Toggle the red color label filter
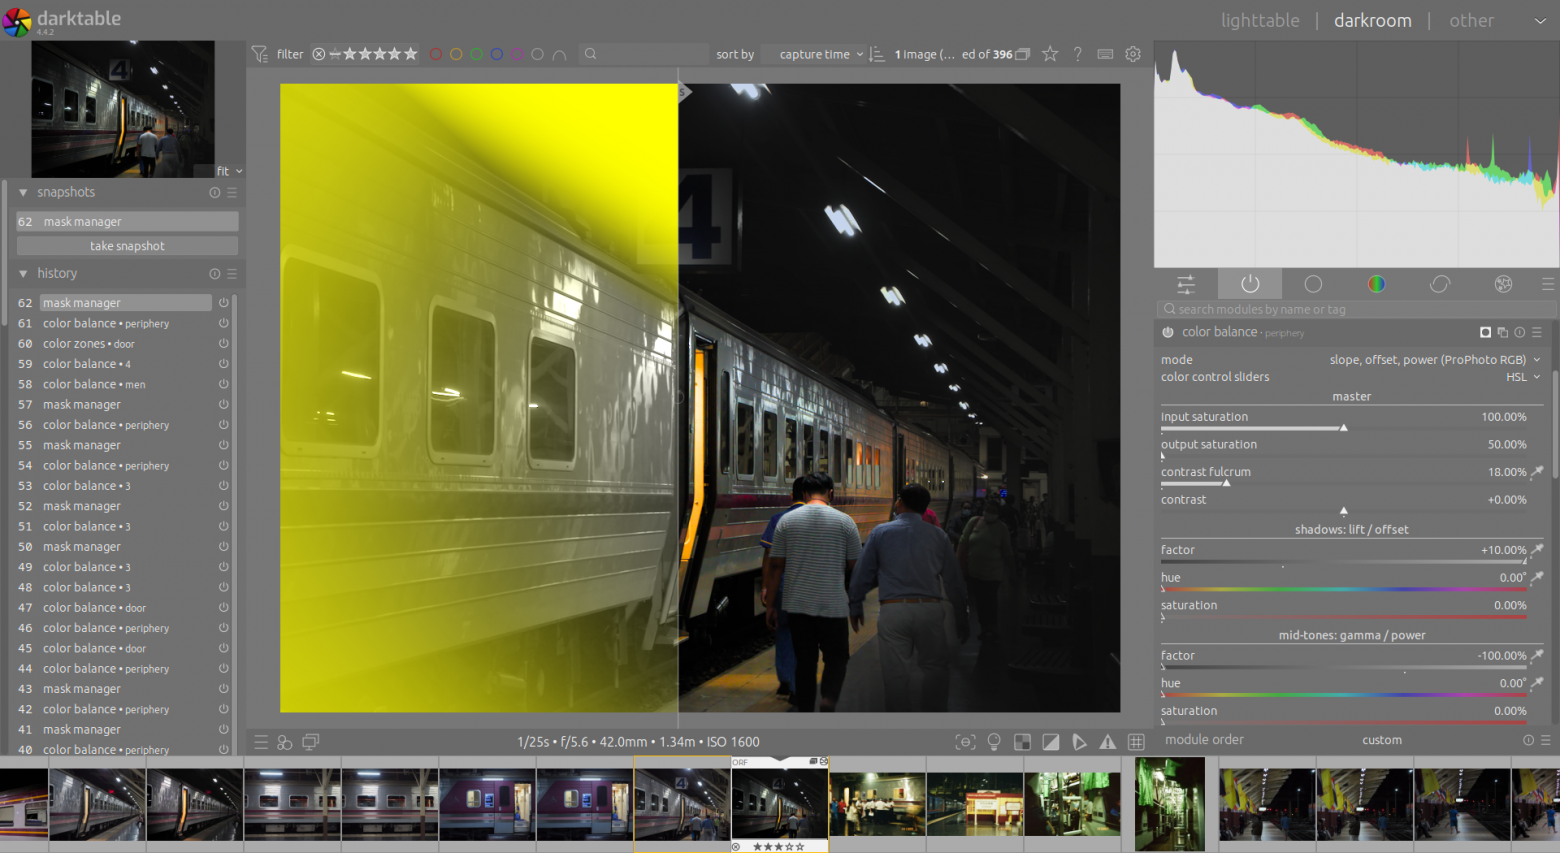The width and height of the screenshot is (1560, 853). pyautogui.click(x=435, y=54)
